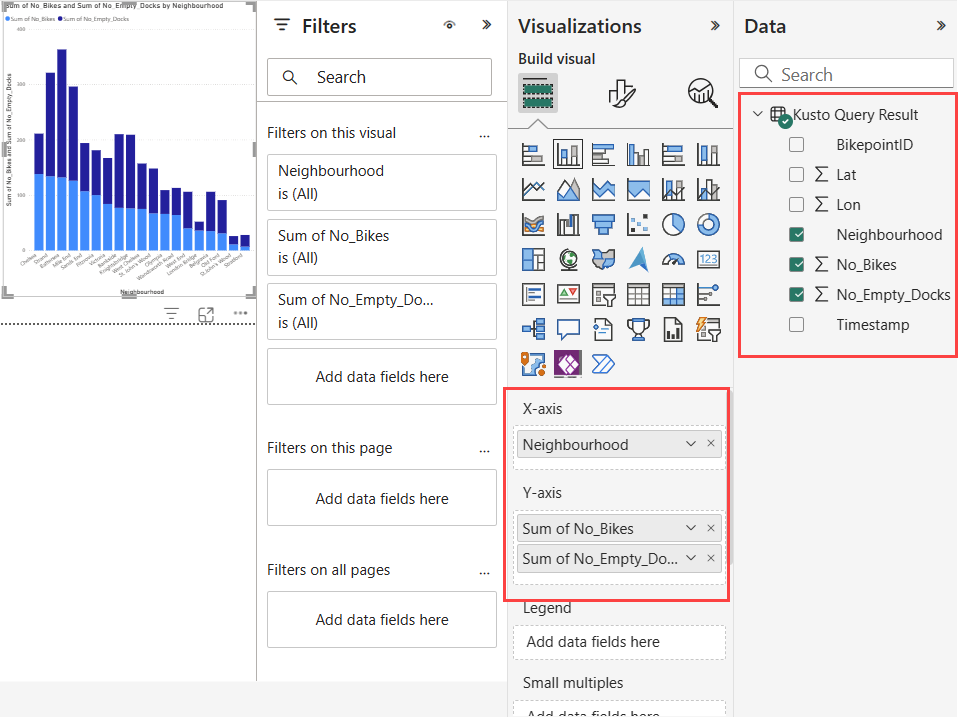Pick the 100% stacked column chart visual

[x=708, y=155]
